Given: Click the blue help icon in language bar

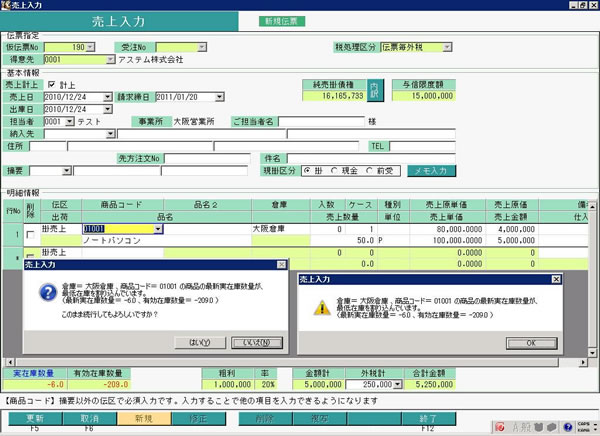Looking at the screenshot, I should tap(568, 426).
